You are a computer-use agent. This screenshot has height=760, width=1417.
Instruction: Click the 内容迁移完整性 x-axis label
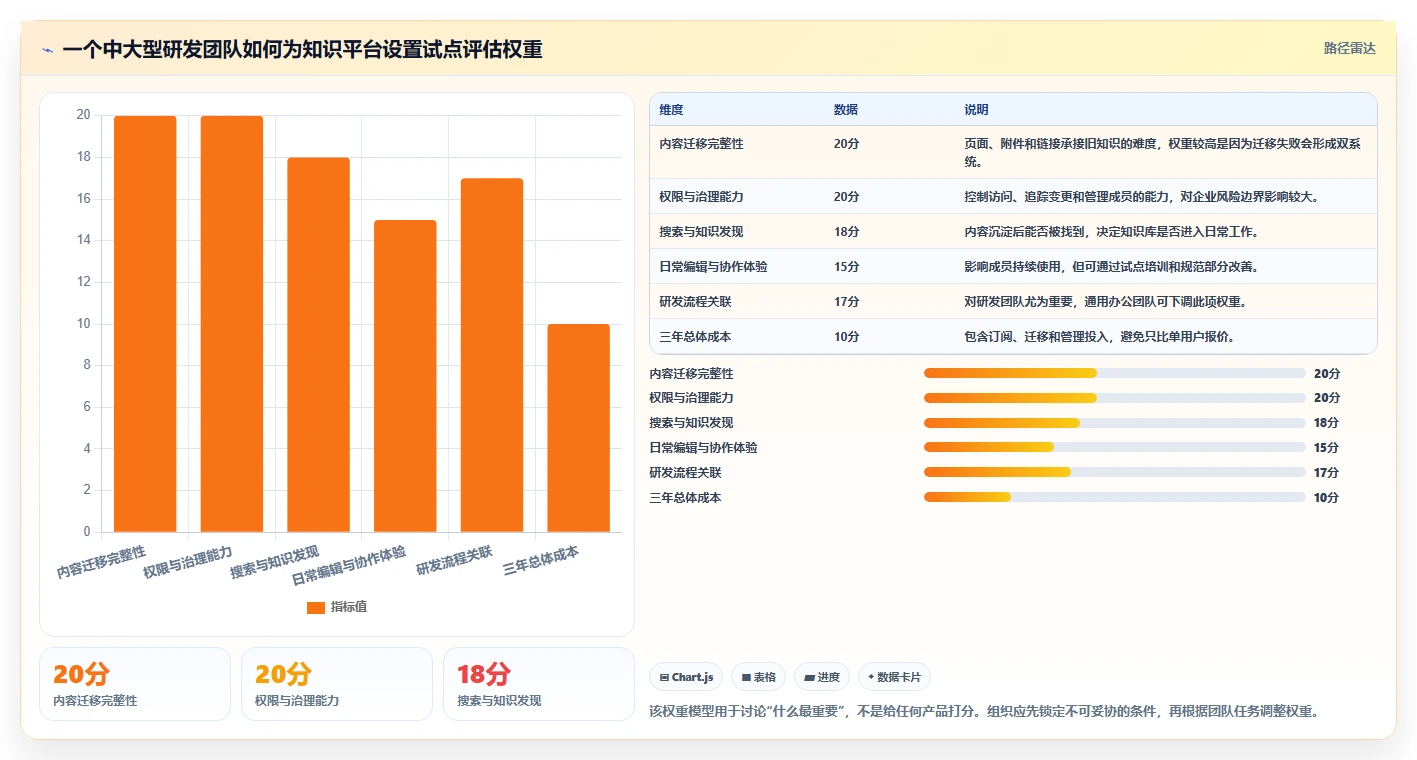pos(101,562)
